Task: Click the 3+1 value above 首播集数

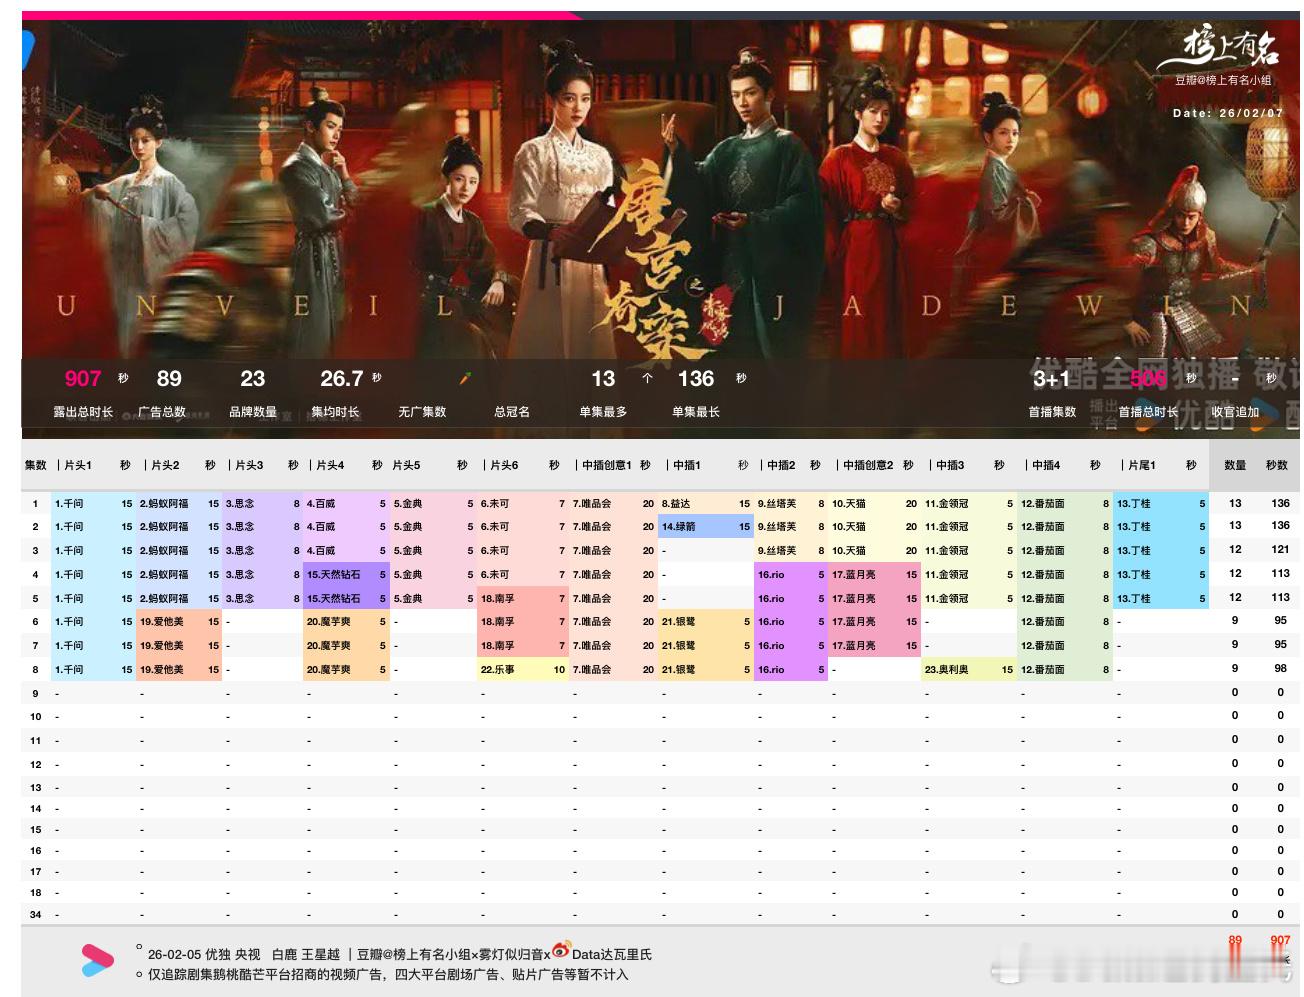Action: point(1051,378)
